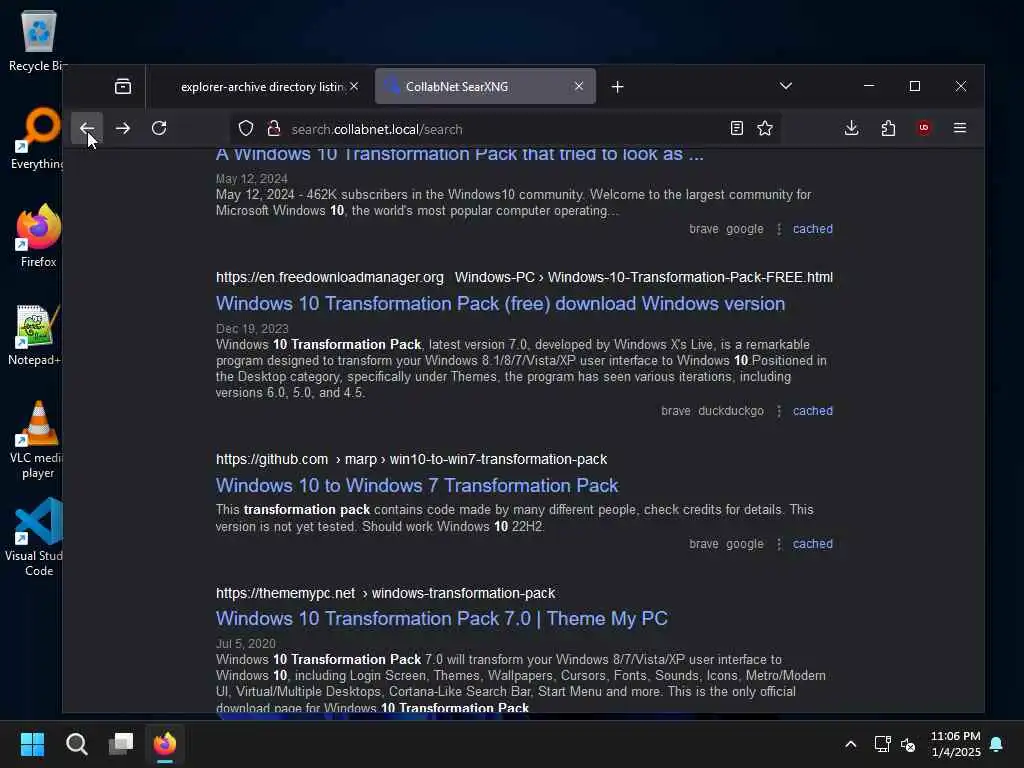Click the en.freedownloadmanager.org URL line
The height and width of the screenshot is (768, 1024).
(524, 278)
